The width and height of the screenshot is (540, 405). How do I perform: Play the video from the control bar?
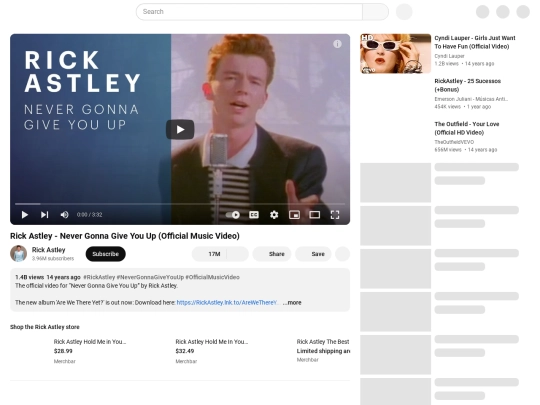pos(24,215)
